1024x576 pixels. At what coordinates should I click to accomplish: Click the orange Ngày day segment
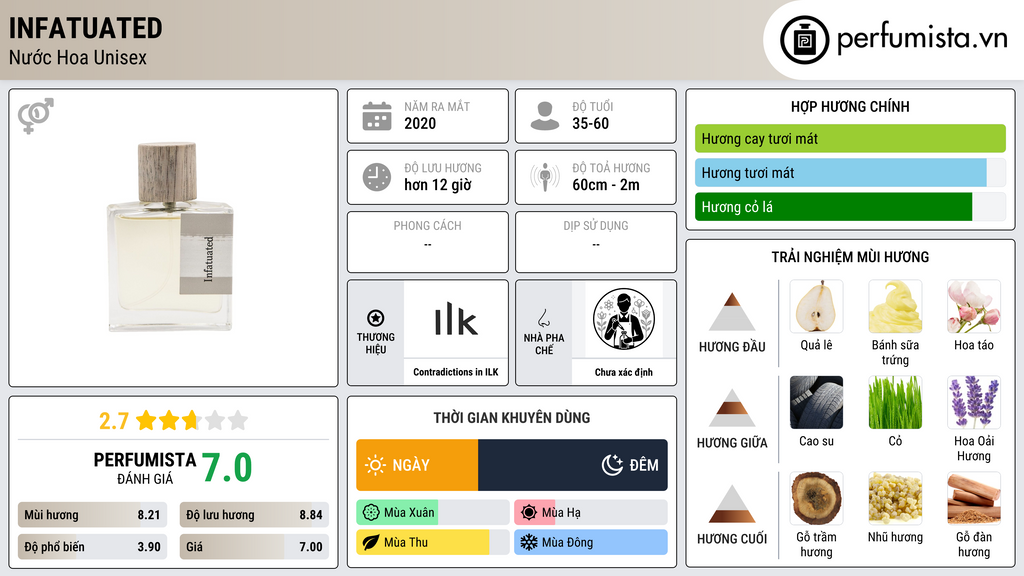417,465
